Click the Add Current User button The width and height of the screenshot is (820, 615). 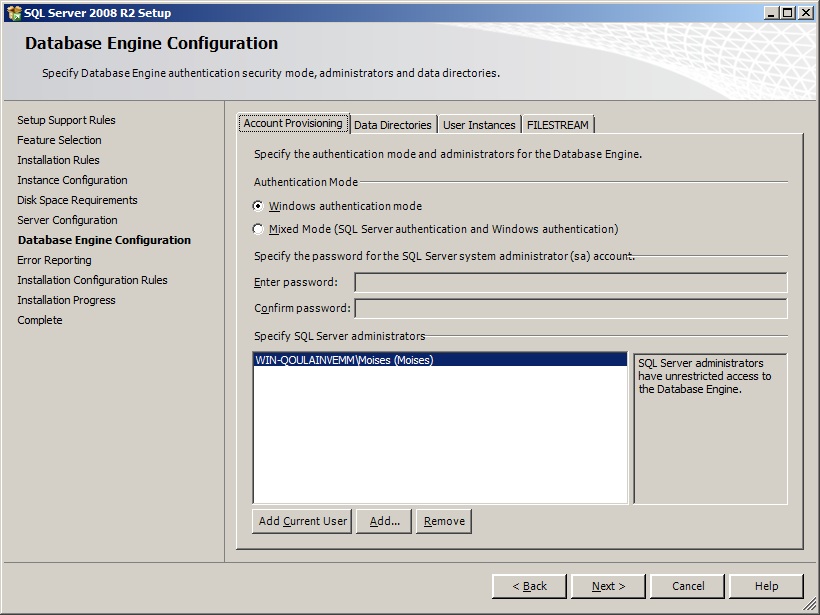[302, 521]
